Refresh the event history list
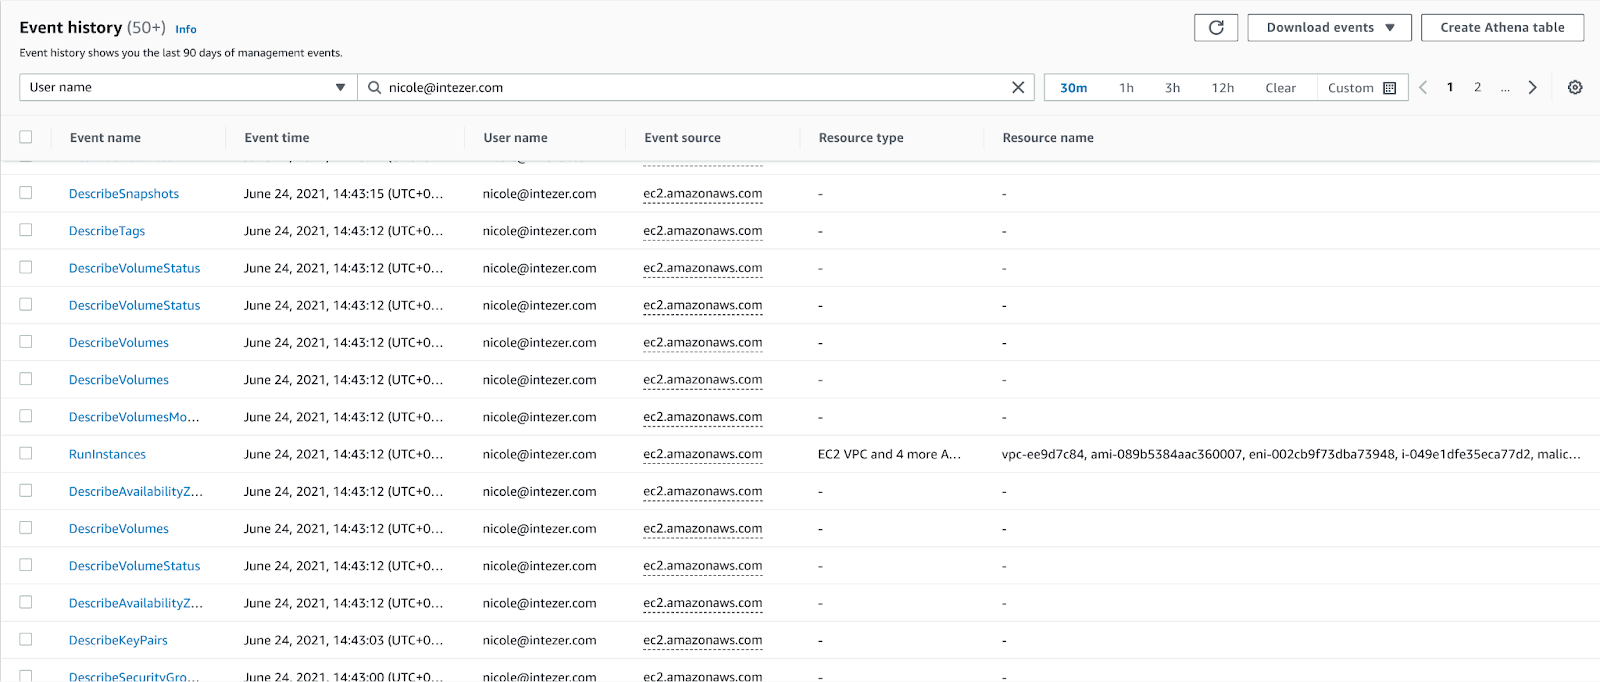Viewport: 1600px width, 682px height. tap(1216, 28)
